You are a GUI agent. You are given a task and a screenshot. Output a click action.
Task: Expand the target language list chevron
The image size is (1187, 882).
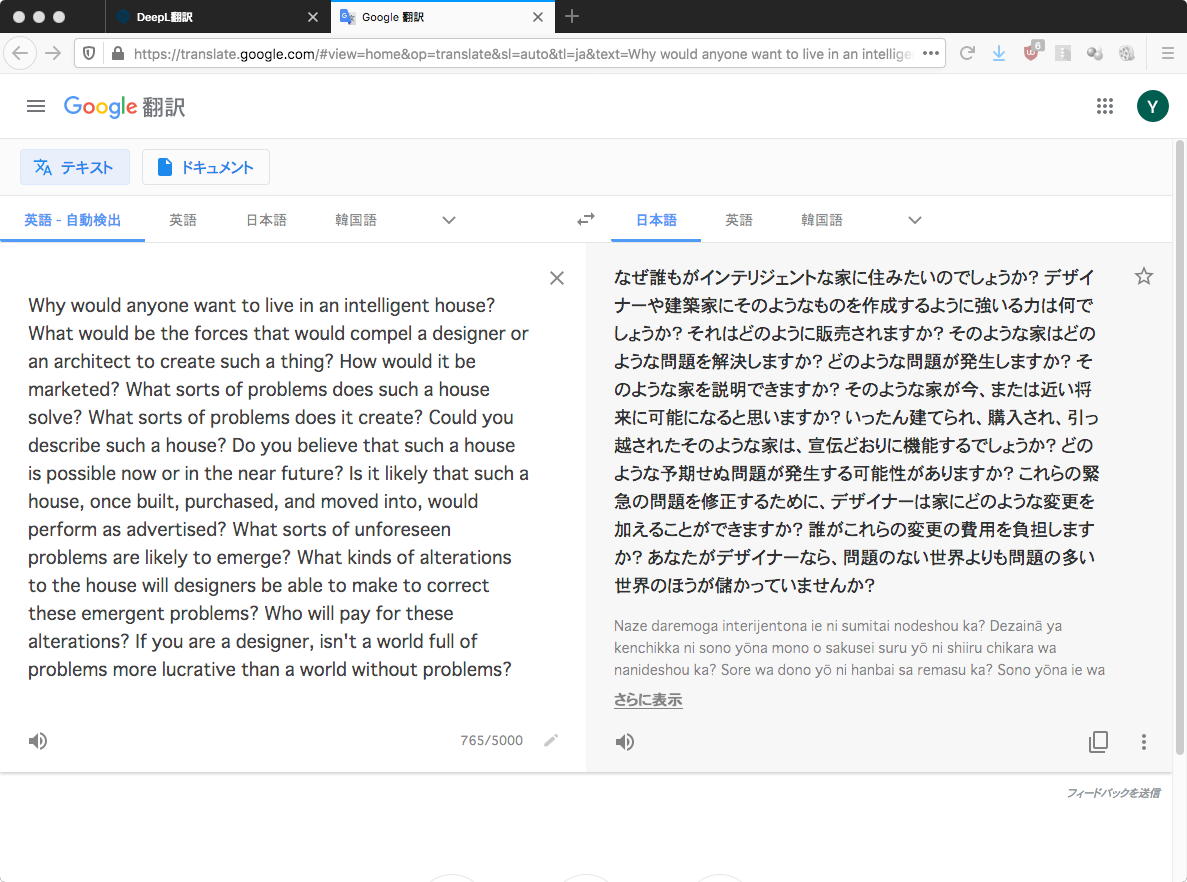(914, 220)
